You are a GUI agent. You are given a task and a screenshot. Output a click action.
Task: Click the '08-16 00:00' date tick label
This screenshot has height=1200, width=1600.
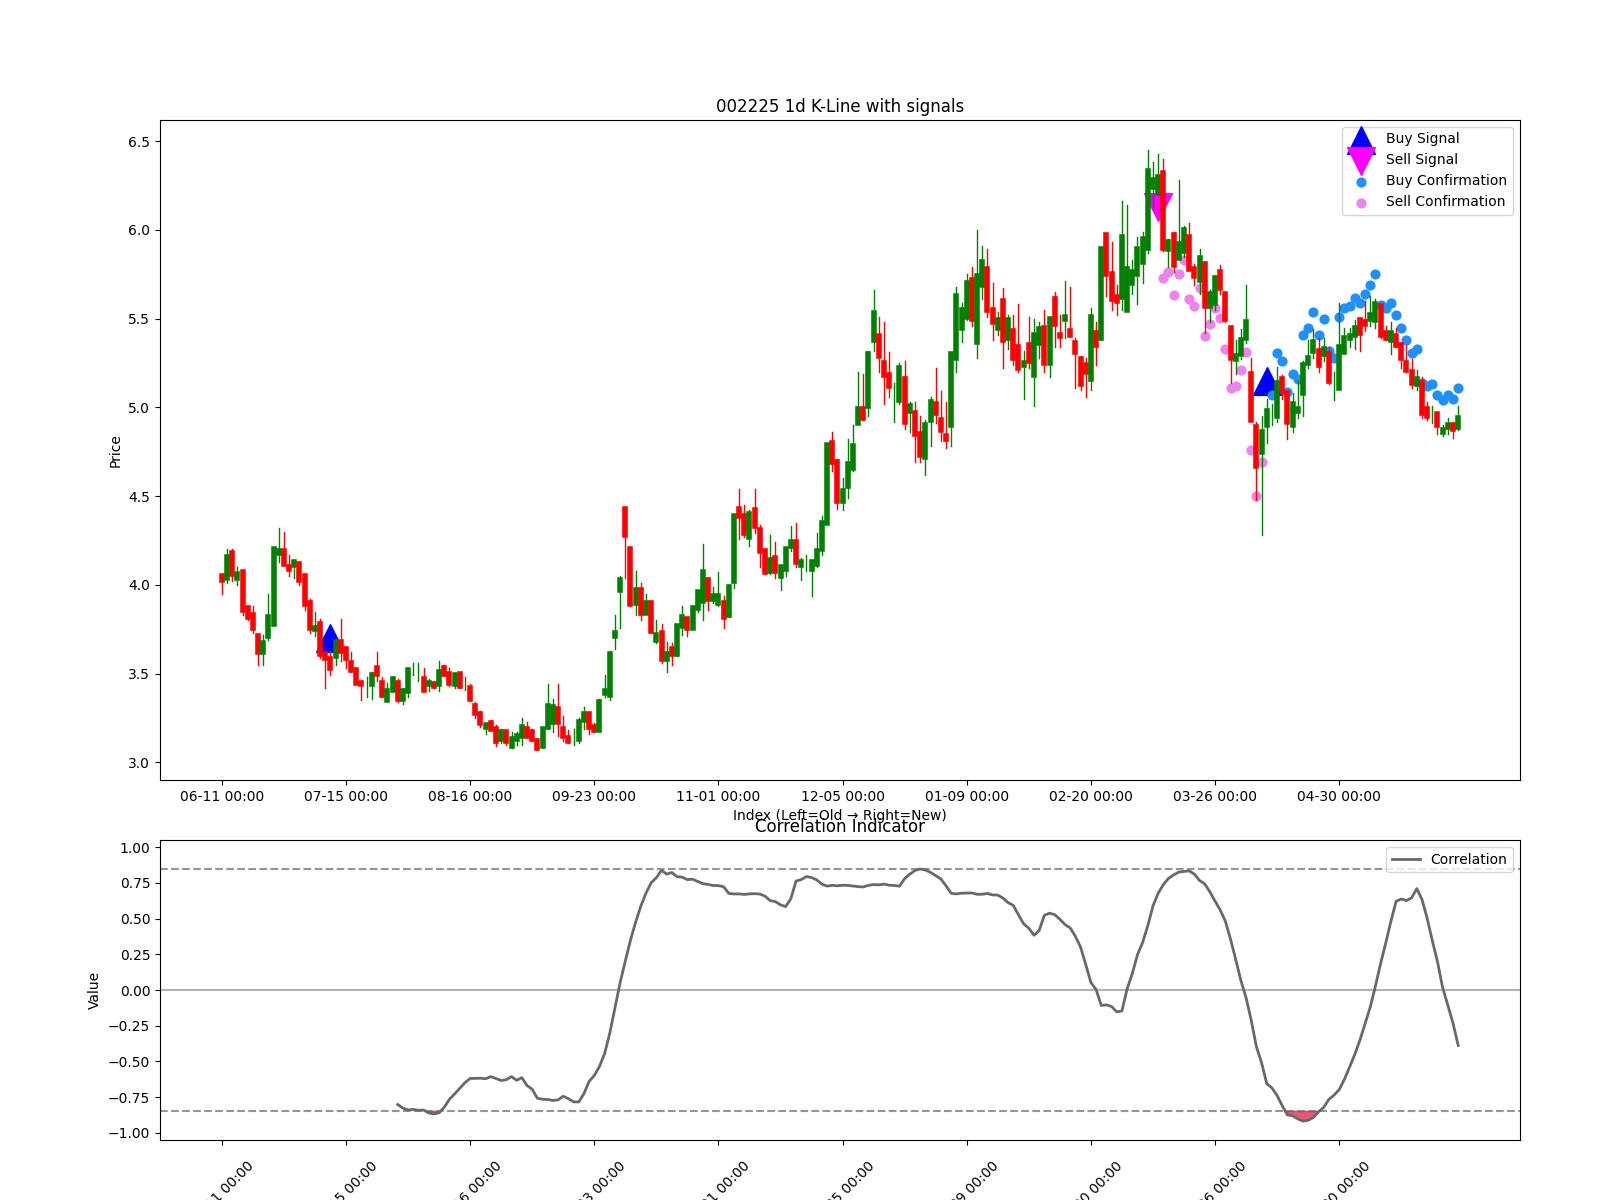[470, 797]
